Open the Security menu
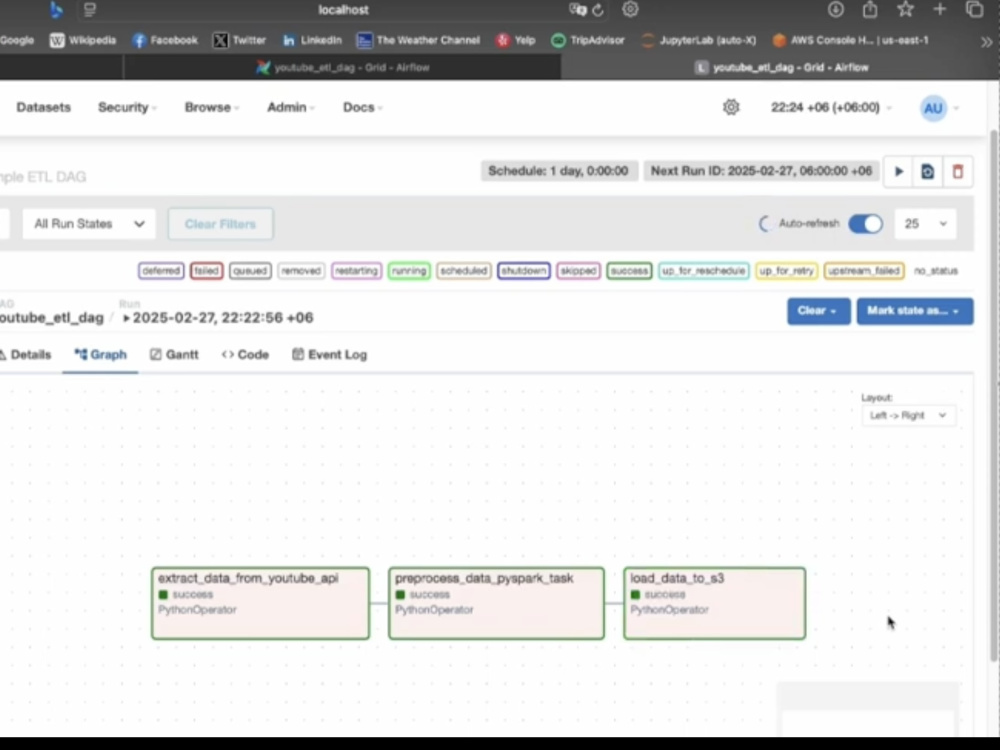Image resolution: width=1000 pixels, height=750 pixels. coord(127,107)
